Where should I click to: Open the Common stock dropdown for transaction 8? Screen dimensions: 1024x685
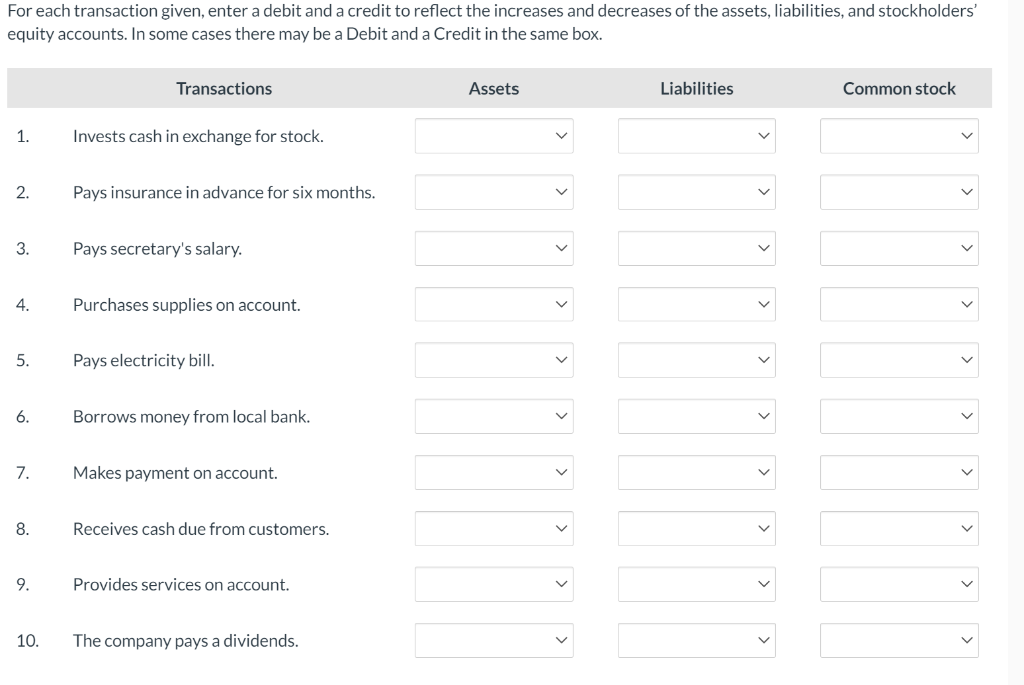coord(898,528)
